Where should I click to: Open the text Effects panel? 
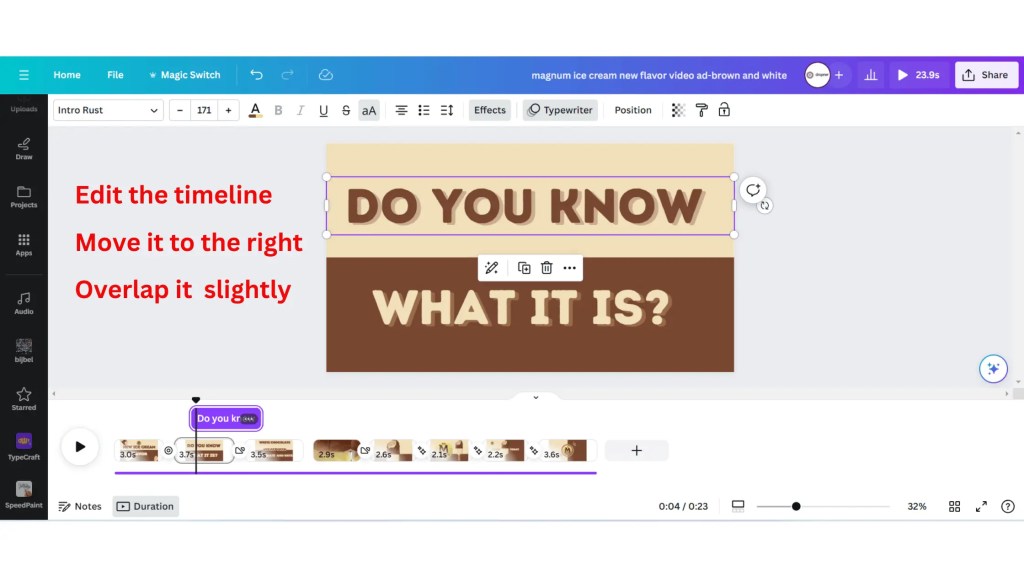pyautogui.click(x=489, y=110)
